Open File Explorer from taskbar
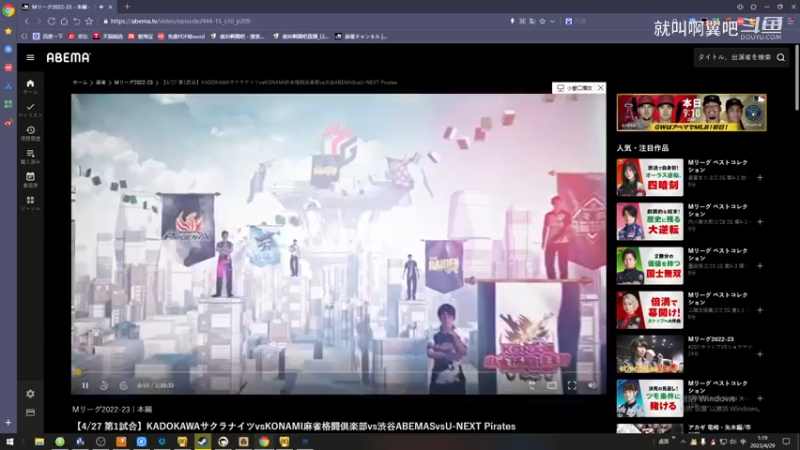Screen dimensions: 800x450 point(39,441)
